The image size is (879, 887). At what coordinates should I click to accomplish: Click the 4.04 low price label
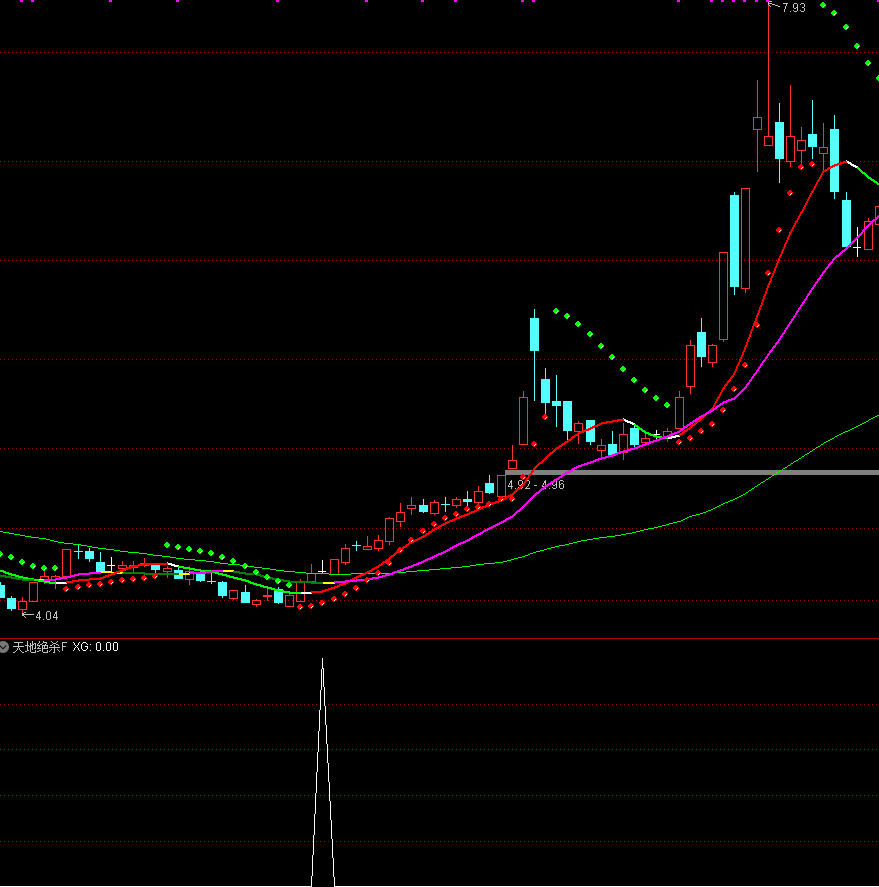[47, 616]
